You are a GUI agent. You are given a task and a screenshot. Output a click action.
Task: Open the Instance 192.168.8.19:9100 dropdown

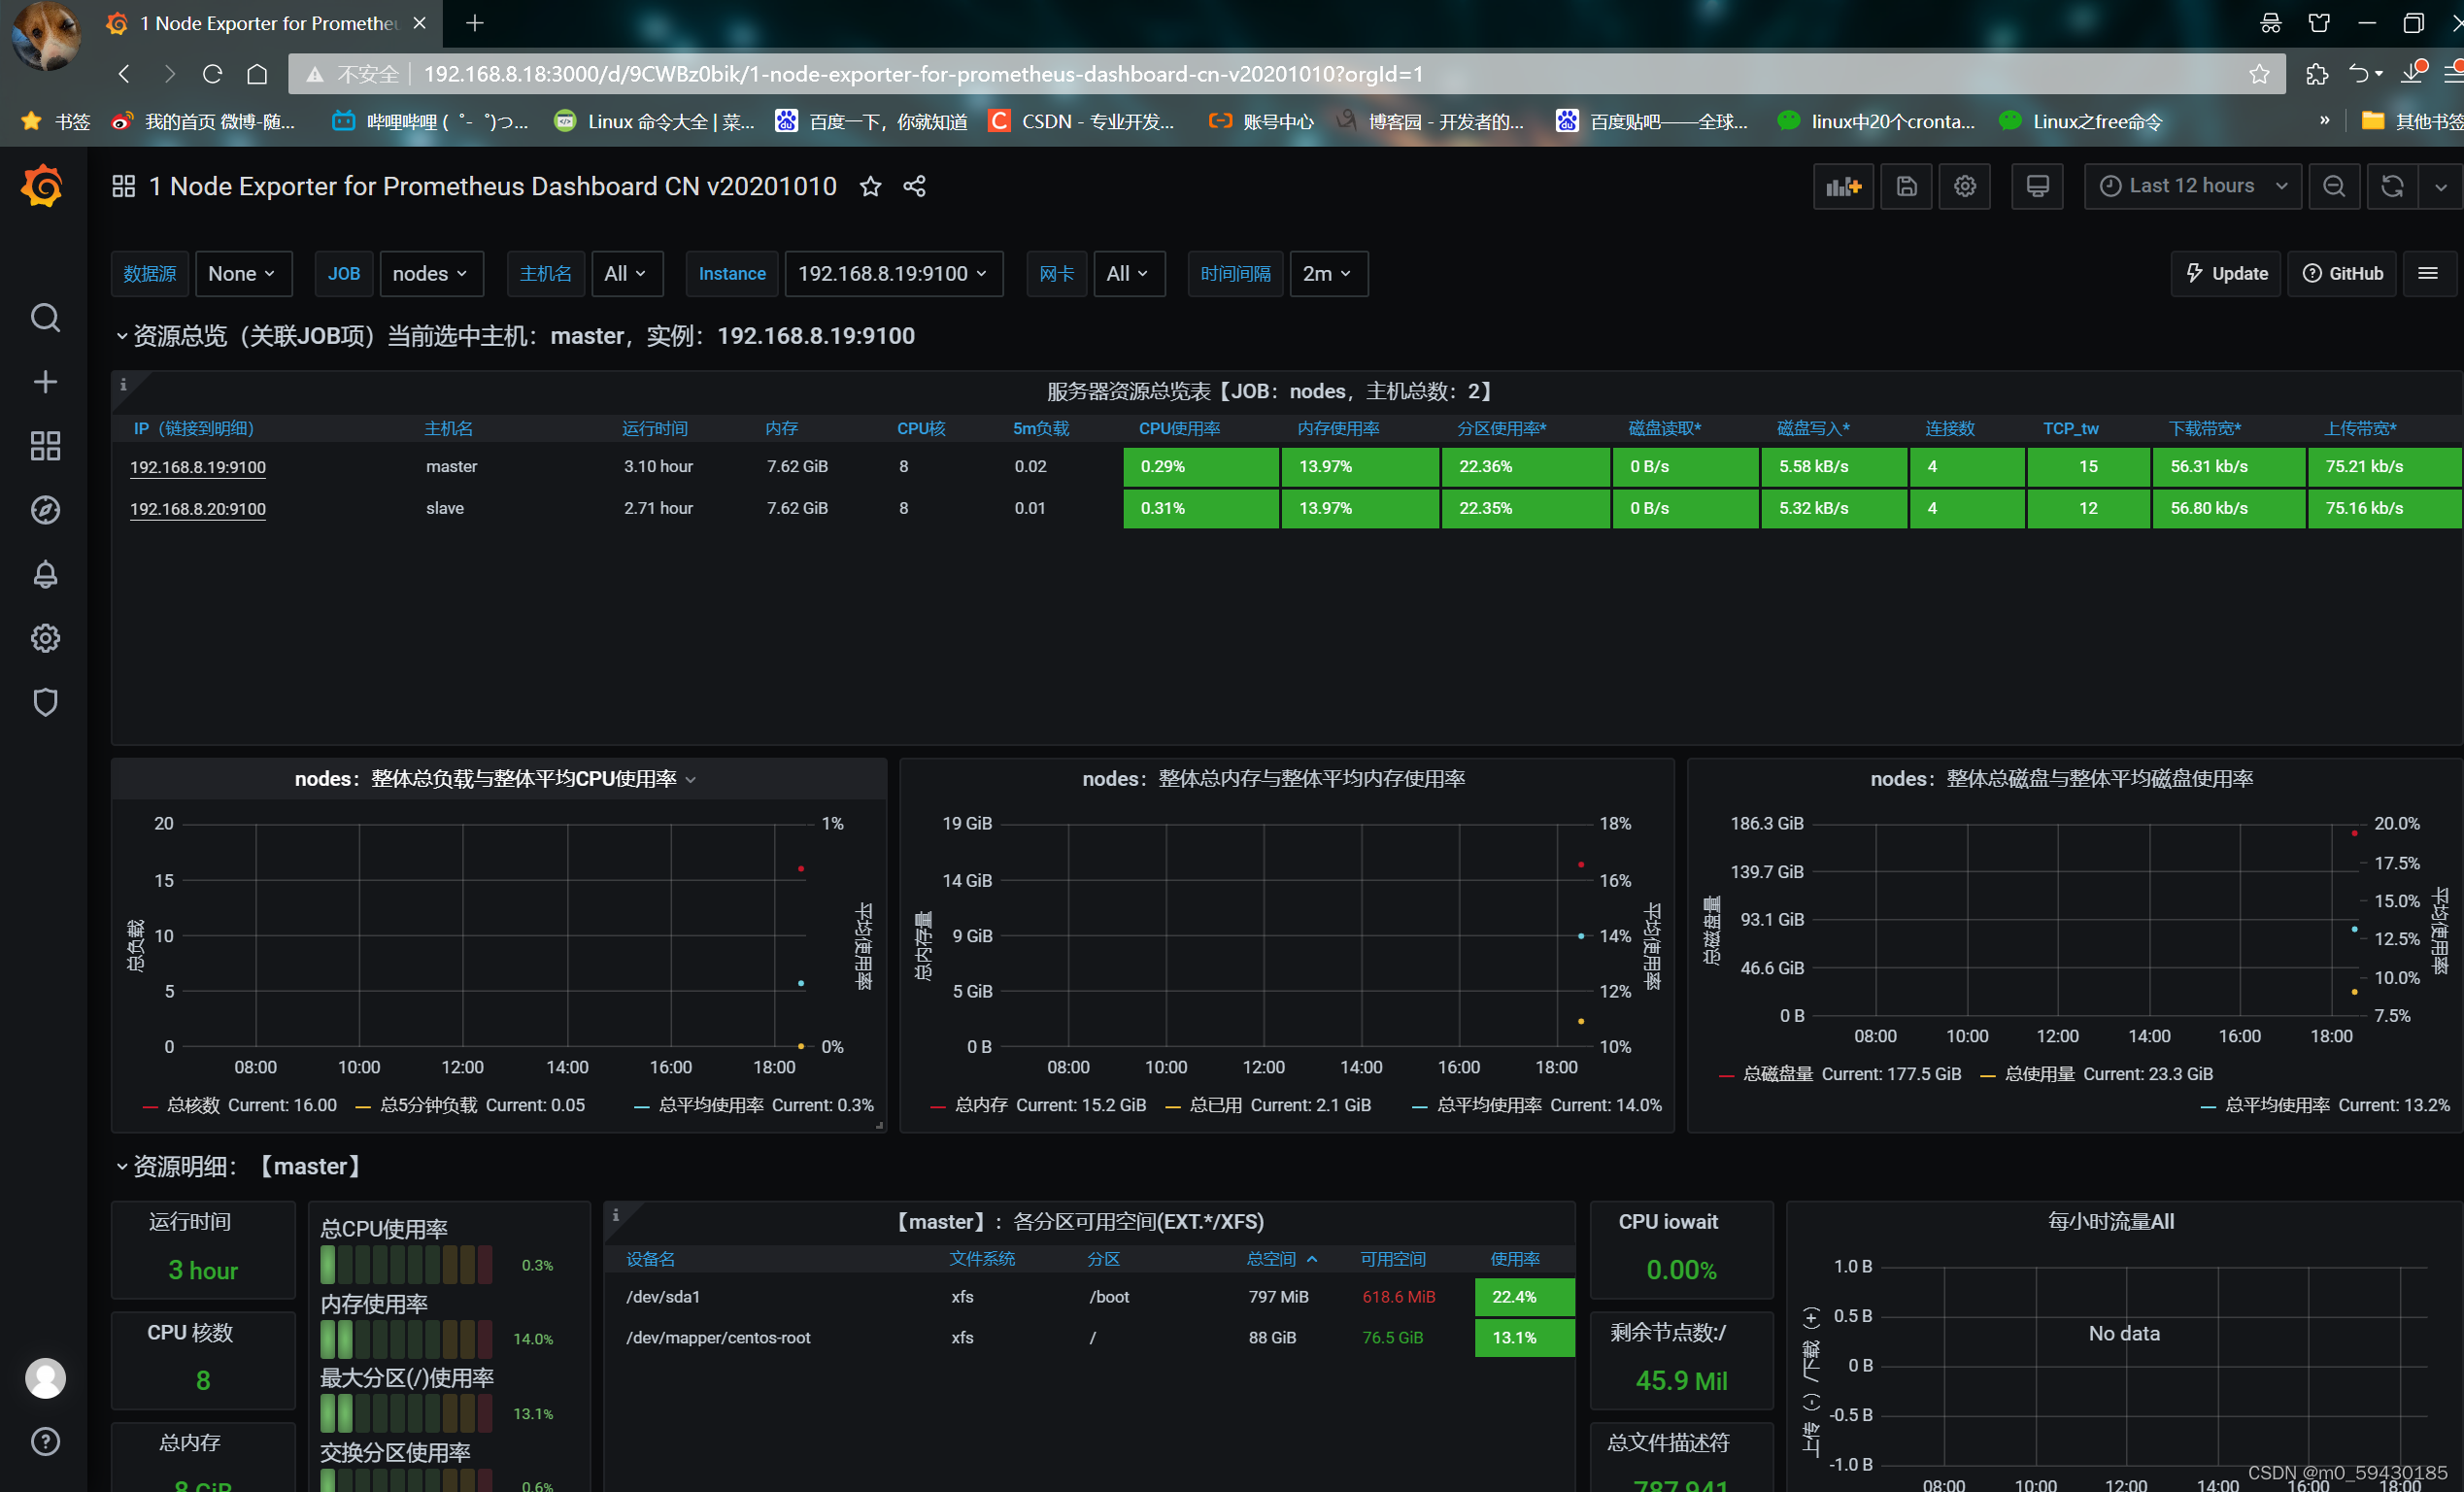tap(893, 274)
